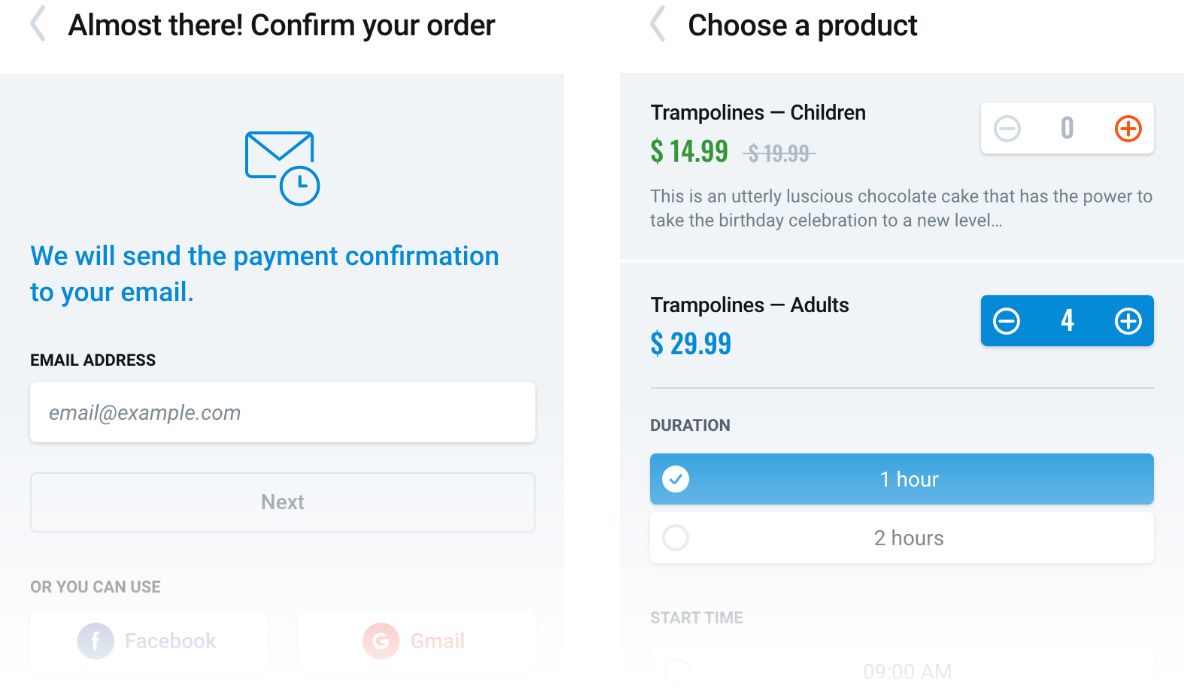
Task: Open the Trampolines — Children product title
Action: [758, 113]
